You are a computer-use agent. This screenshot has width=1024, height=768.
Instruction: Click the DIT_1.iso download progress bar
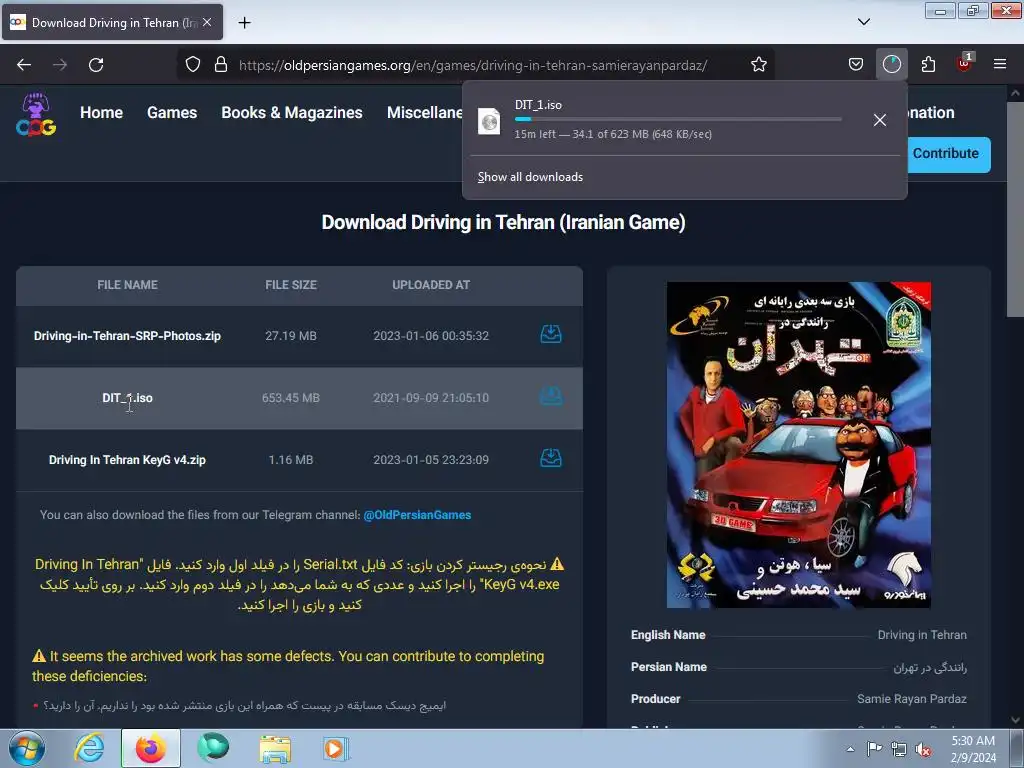pos(678,119)
